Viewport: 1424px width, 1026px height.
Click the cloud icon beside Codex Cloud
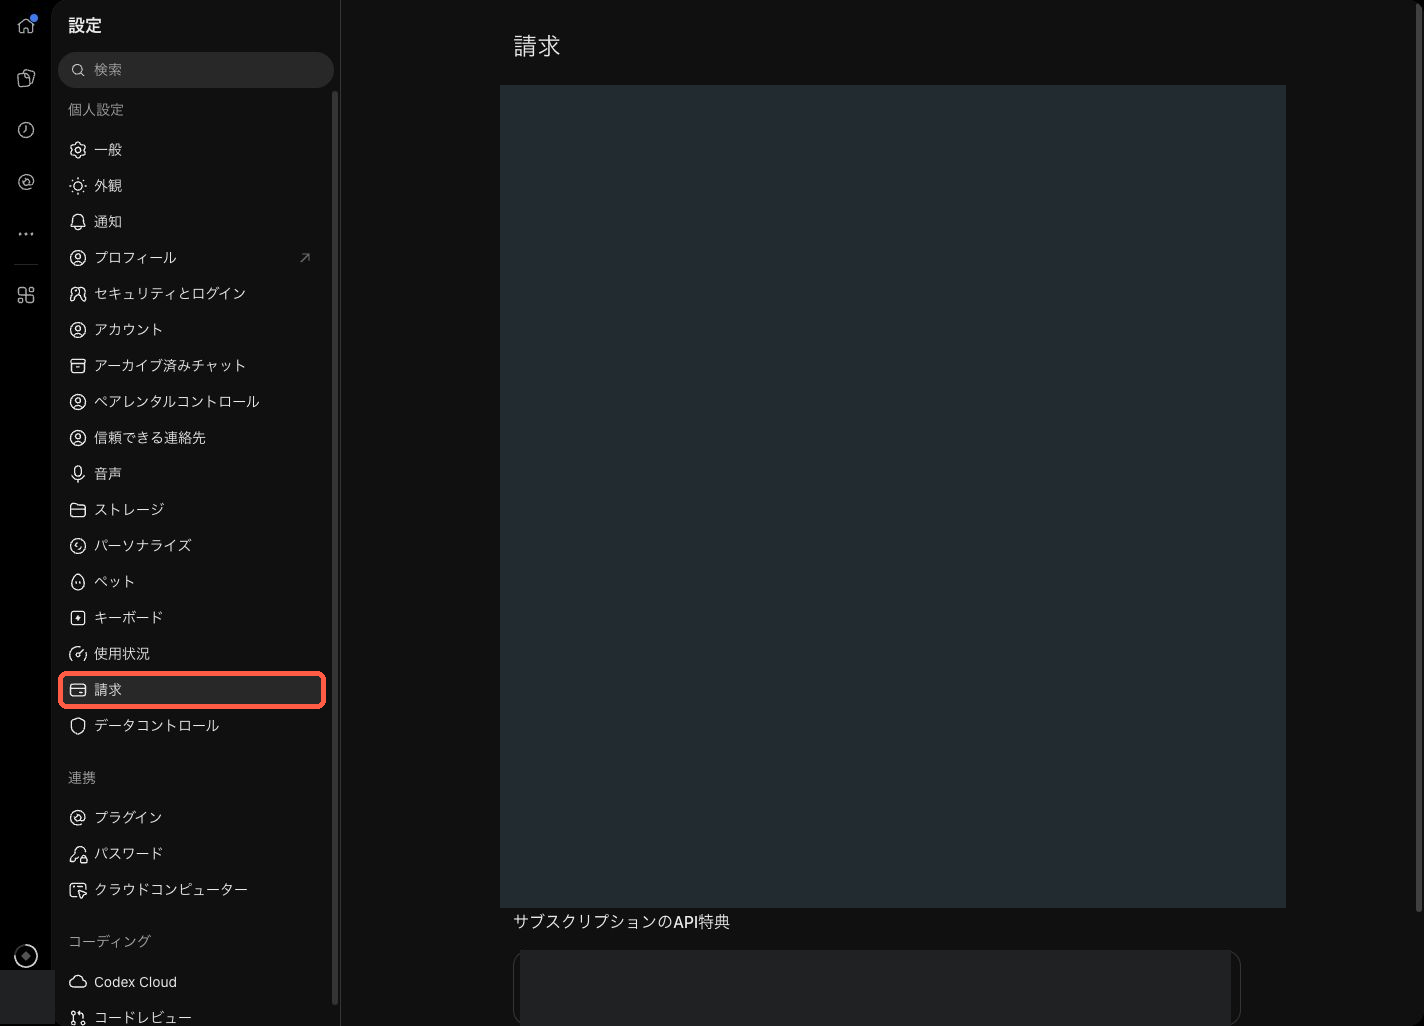78,982
